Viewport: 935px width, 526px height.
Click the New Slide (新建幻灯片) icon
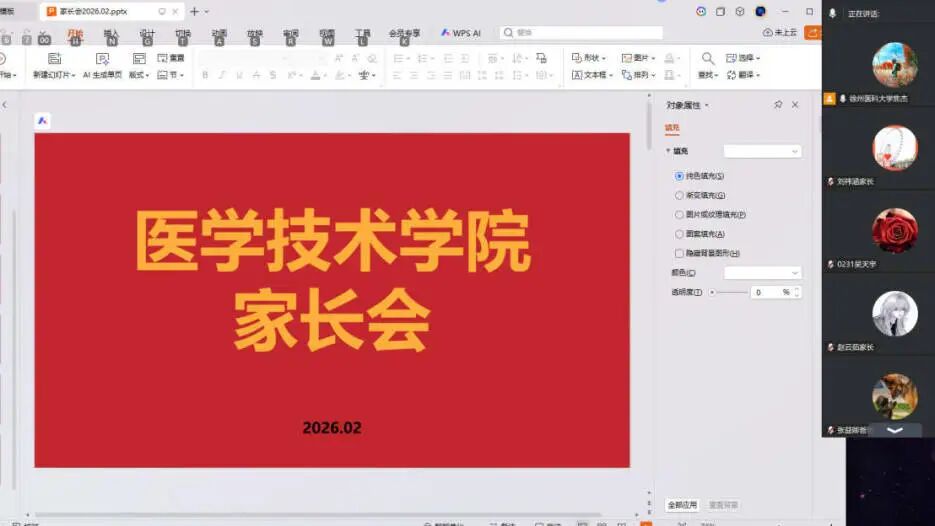click(54, 59)
